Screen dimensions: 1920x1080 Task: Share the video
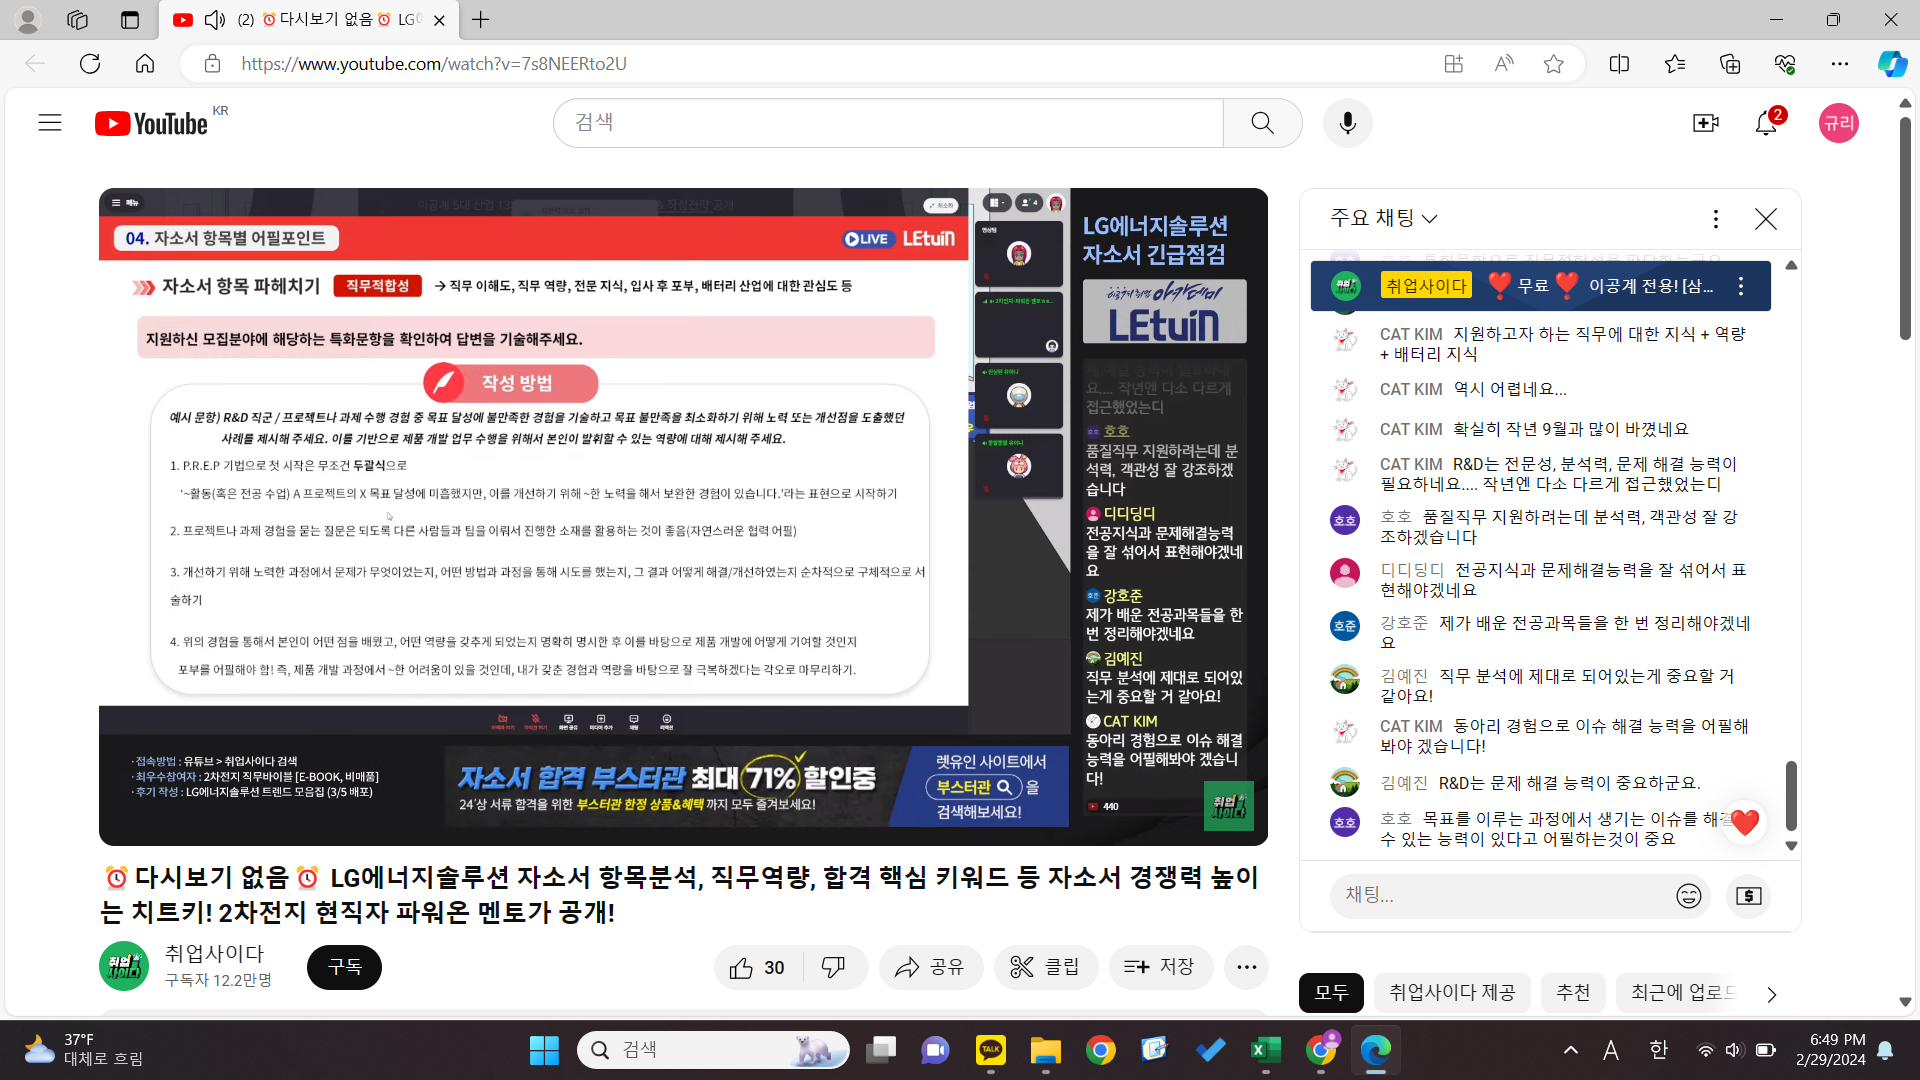[930, 967]
